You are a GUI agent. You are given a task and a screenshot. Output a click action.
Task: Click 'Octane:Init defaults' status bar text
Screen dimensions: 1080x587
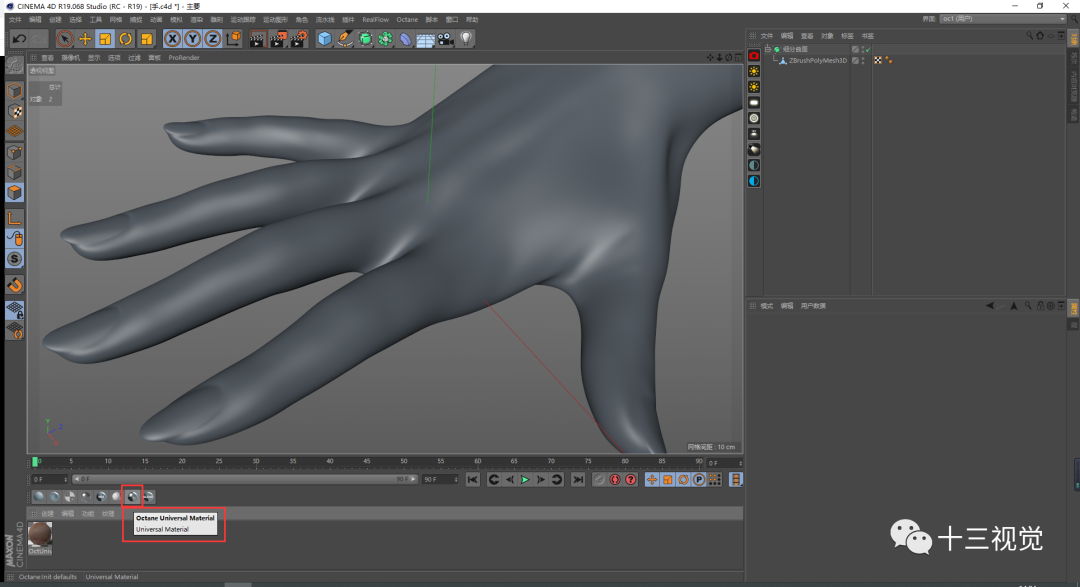[48, 577]
